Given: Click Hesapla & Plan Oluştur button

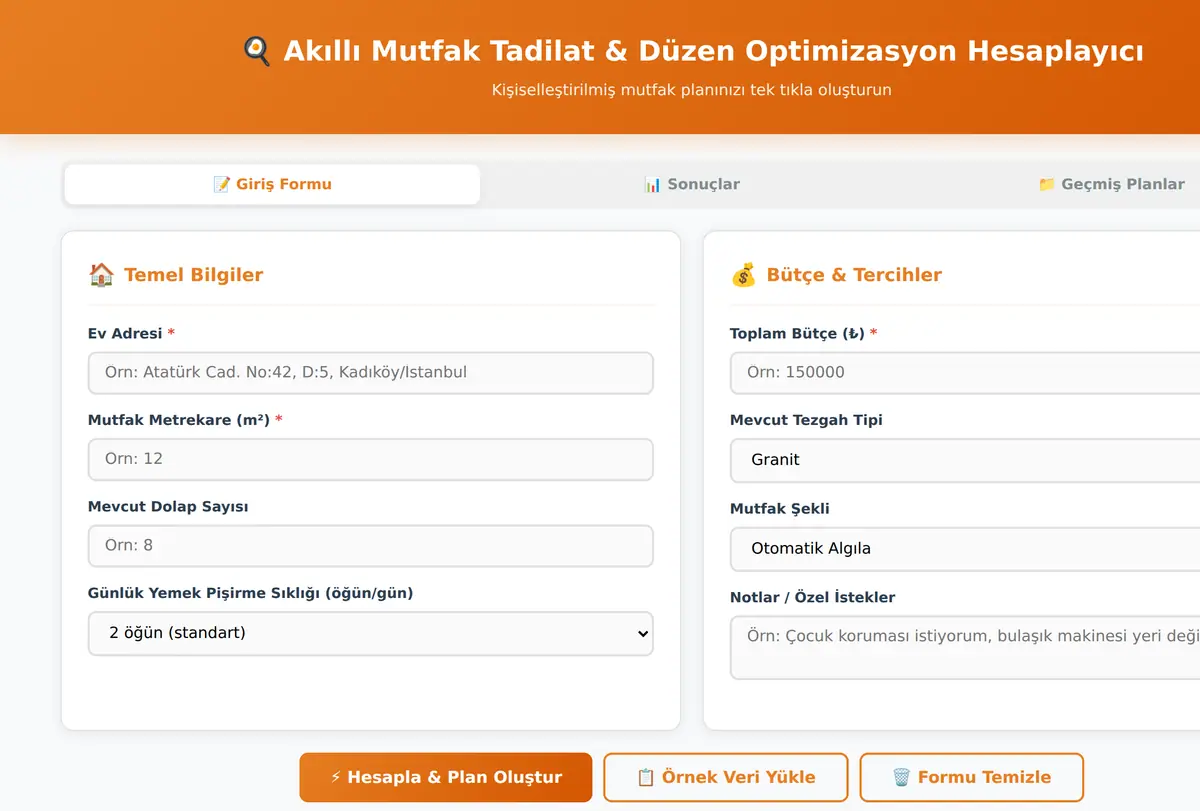Looking at the screenshot, I should point(446,777).
